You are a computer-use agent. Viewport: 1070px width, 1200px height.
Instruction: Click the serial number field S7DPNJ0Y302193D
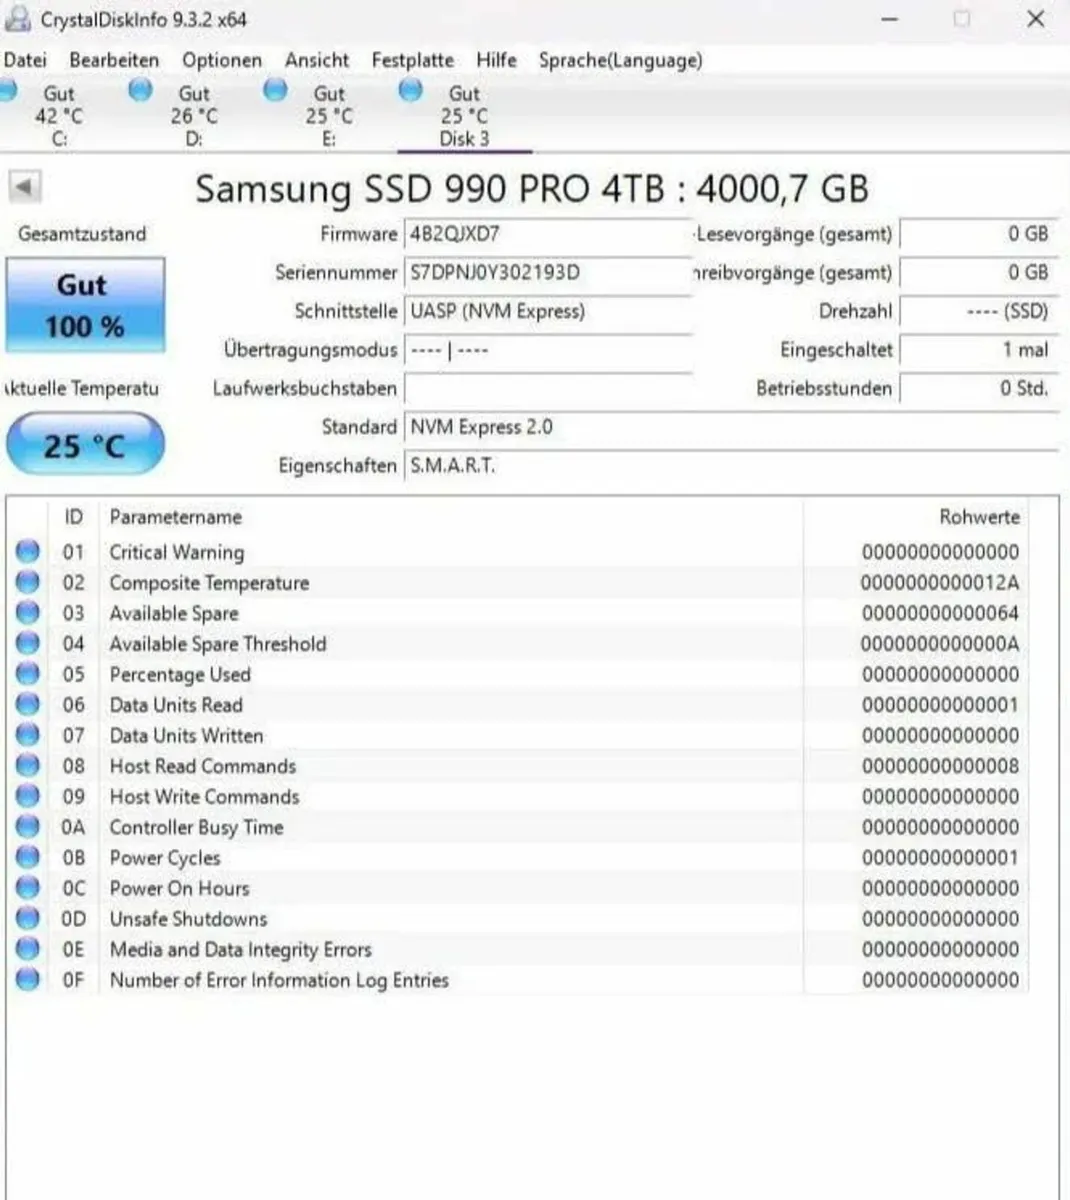(x=547, y=272)
